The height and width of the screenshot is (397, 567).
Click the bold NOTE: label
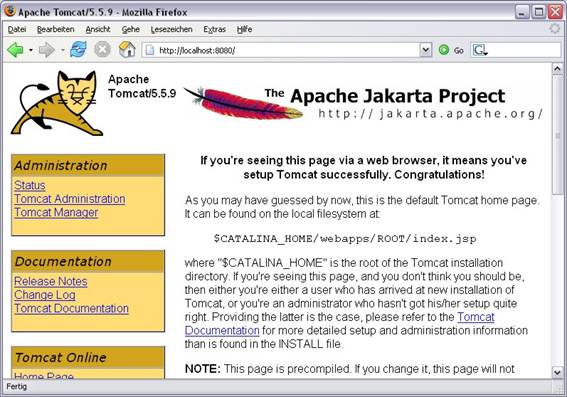coord(202,369)
